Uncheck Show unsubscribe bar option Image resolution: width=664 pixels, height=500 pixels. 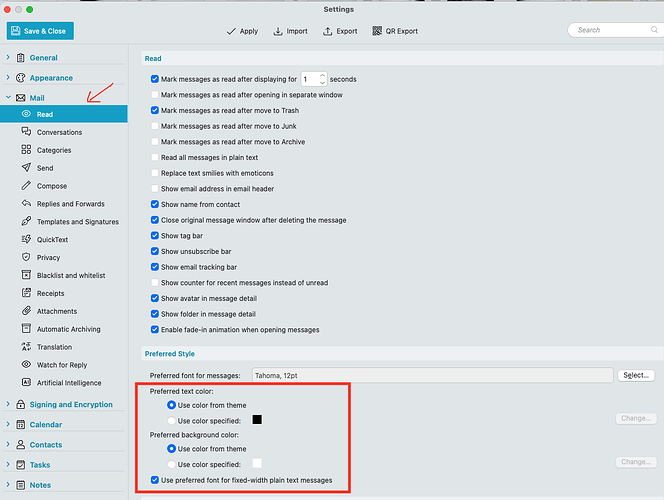(155, 251)
